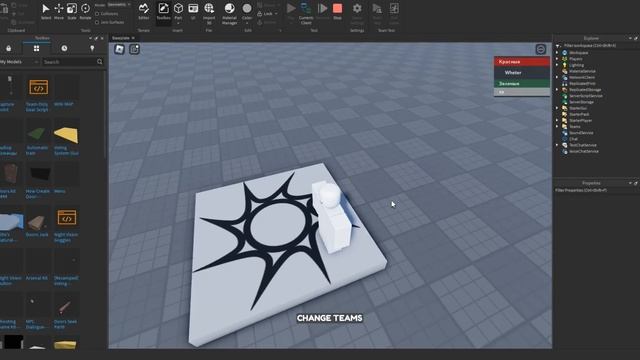
Task: Click the Properties panel header
Action: click(x=591, y=183)
